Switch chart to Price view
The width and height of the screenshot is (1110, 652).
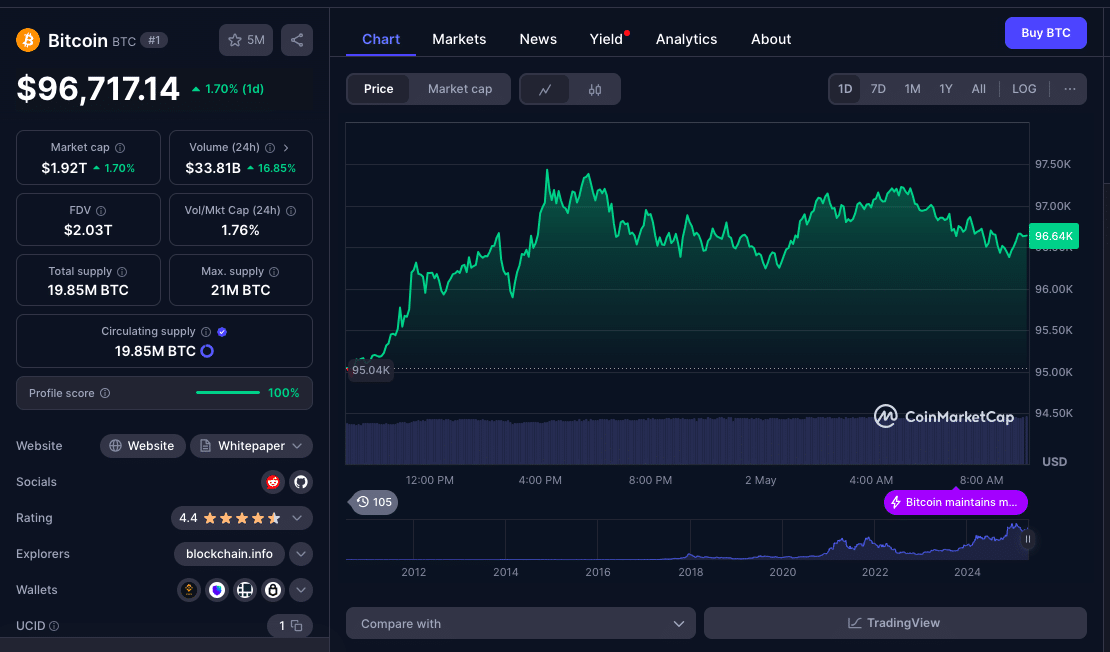point(378,89)
